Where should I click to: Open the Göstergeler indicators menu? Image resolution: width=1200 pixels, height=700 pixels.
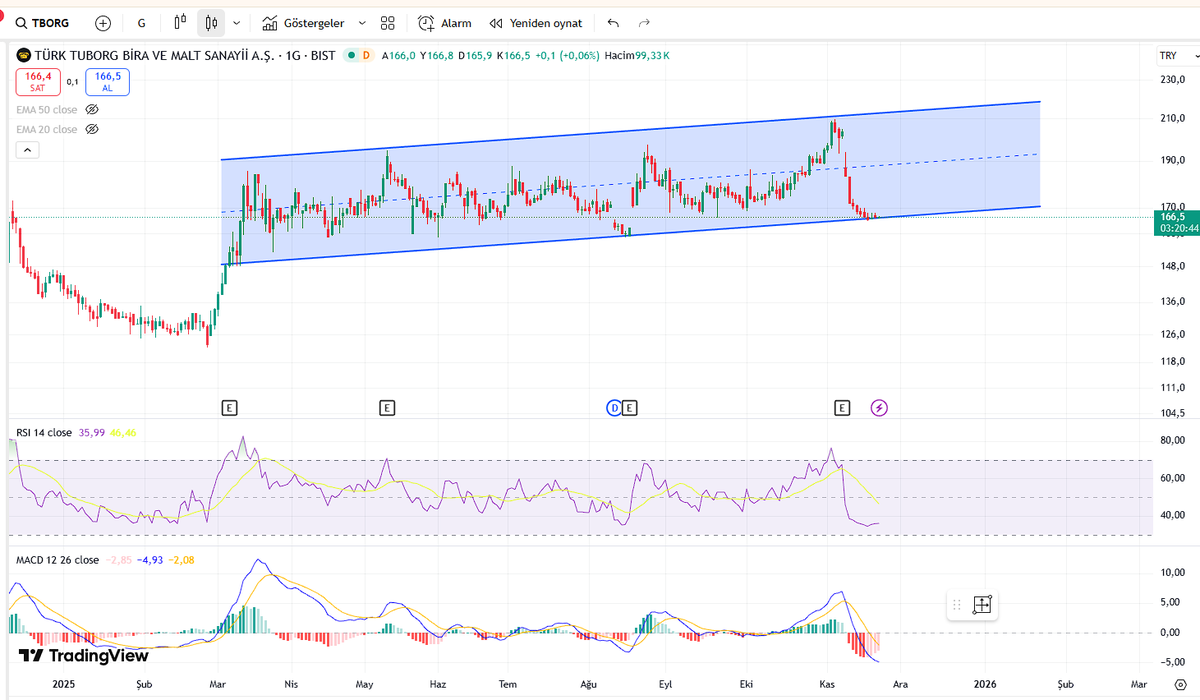tap(303, 22)
